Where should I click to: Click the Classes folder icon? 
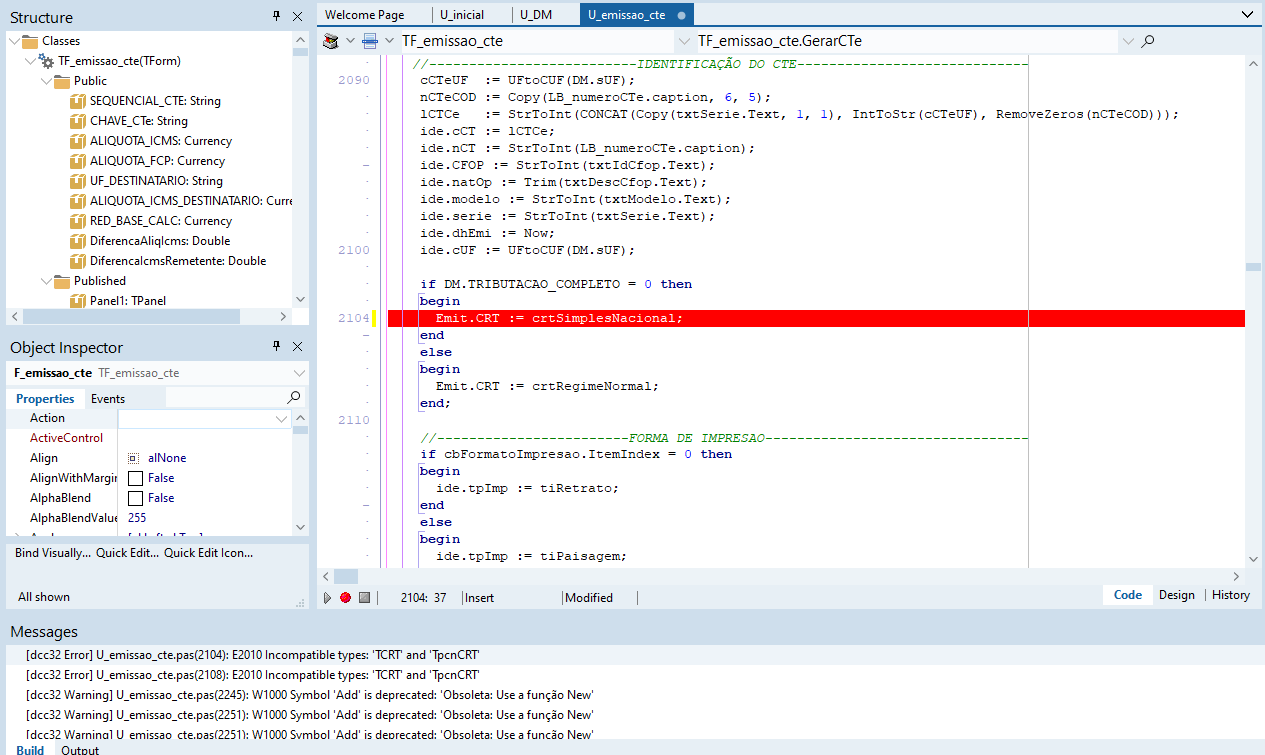[x=30, y=41]
